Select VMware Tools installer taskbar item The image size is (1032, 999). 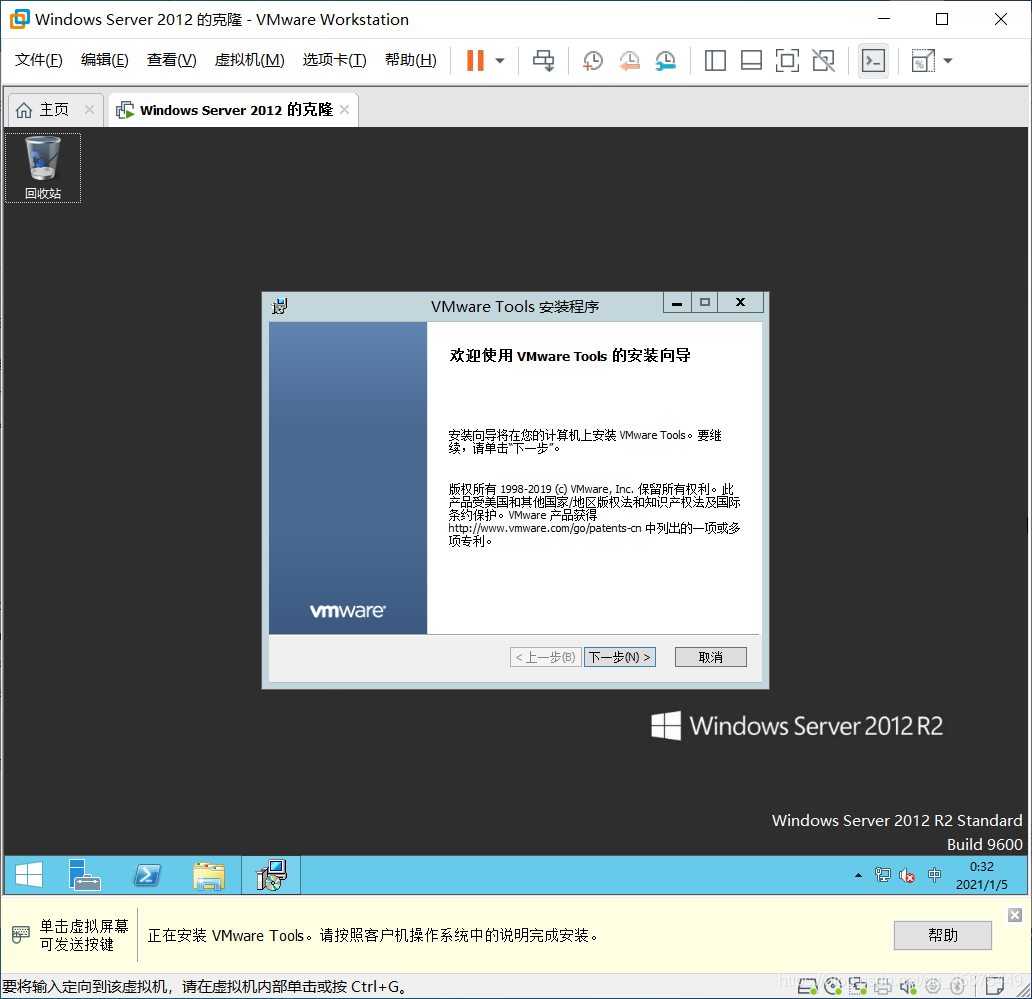point(271,875)
